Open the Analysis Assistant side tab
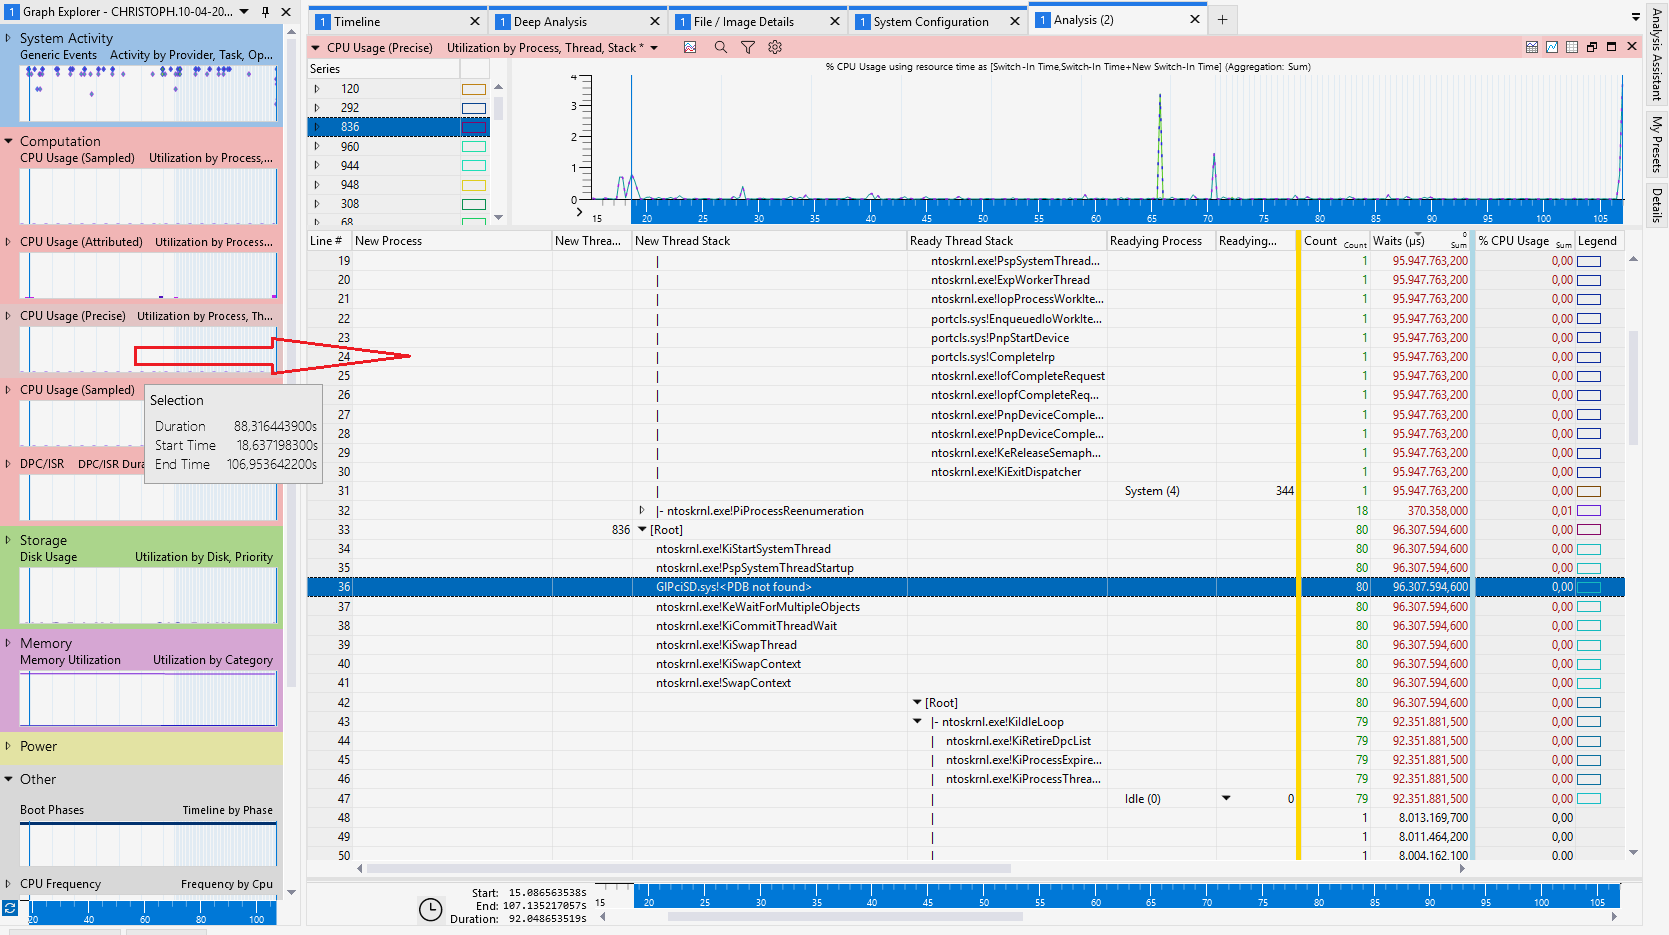Viewport: 1669px width, 935px height. [1656, 54]
